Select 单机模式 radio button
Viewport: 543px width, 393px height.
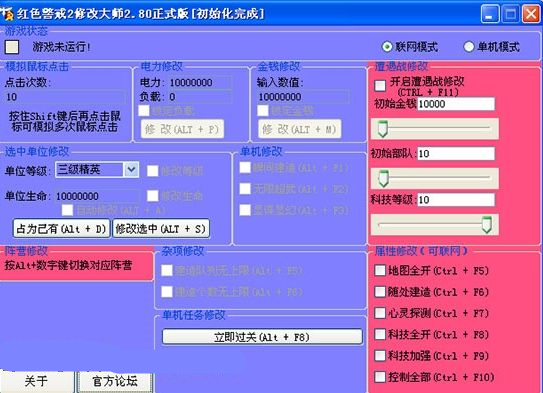468,46
